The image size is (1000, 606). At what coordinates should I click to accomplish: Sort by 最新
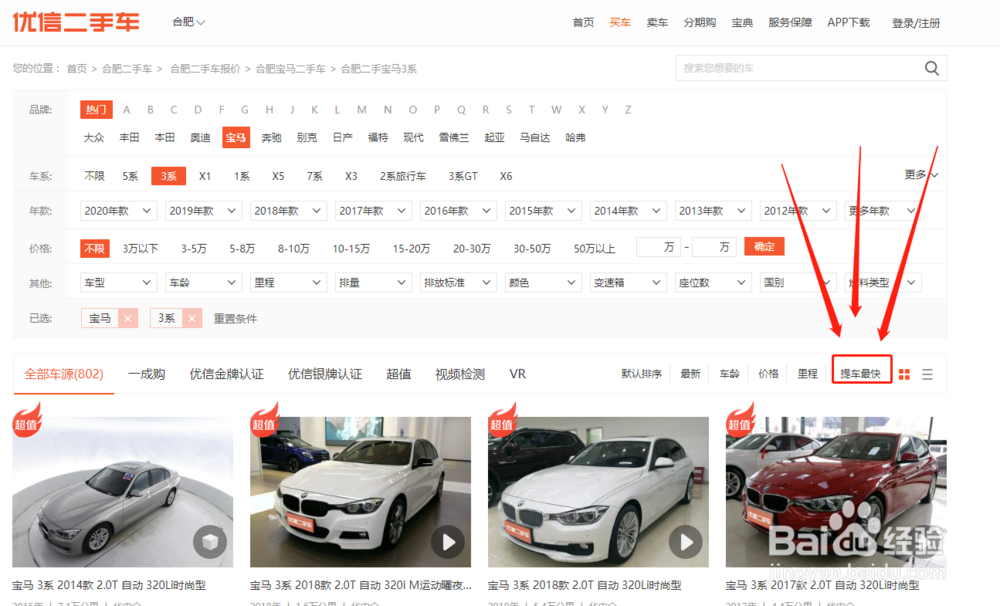(x=690, y=374)
